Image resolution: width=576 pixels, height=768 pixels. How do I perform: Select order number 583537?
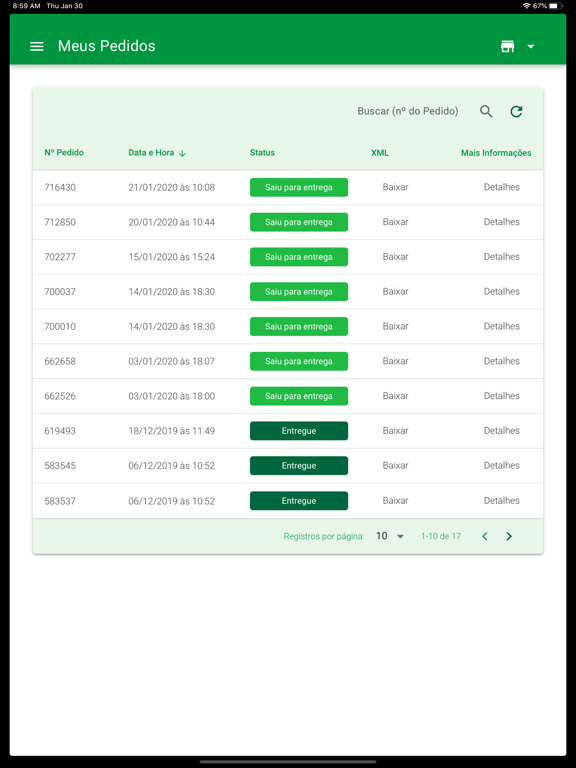pos(60,501)
